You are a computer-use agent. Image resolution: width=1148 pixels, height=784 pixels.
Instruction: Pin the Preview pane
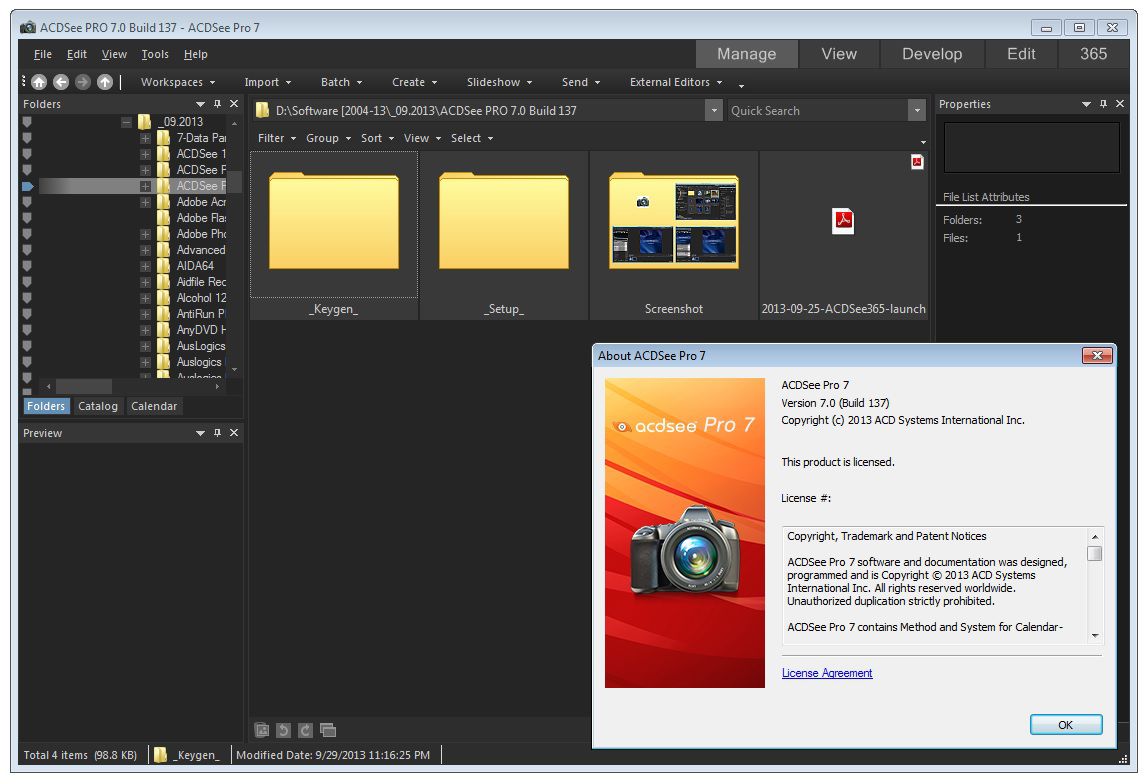(217, 433)
